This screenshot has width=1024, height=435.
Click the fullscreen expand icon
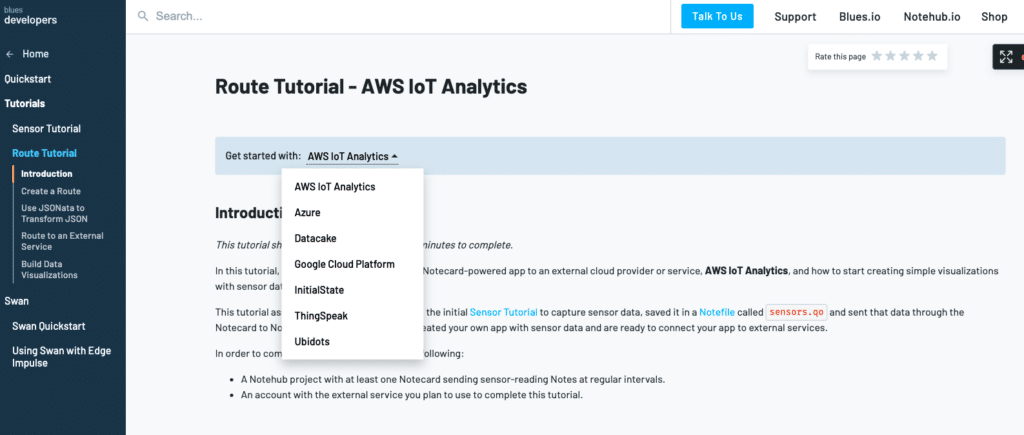click(x=1004, y=57)
